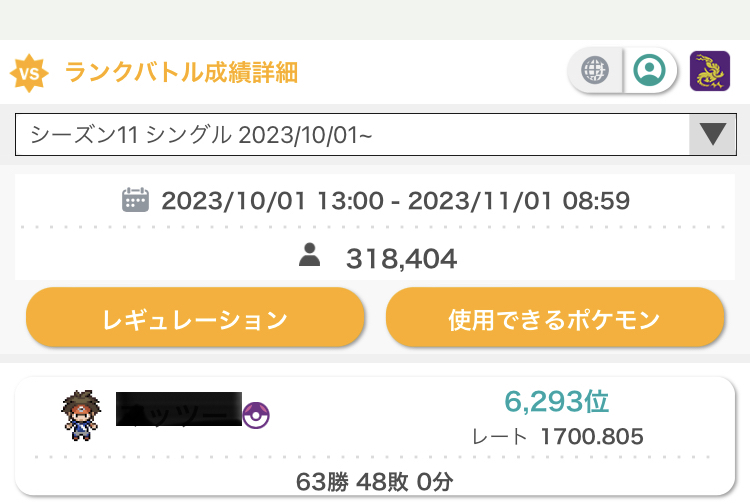Click the blacked-out trainer name
Image resolution: width=750 pixels, height=504 pixels.
tap(180, 411)
